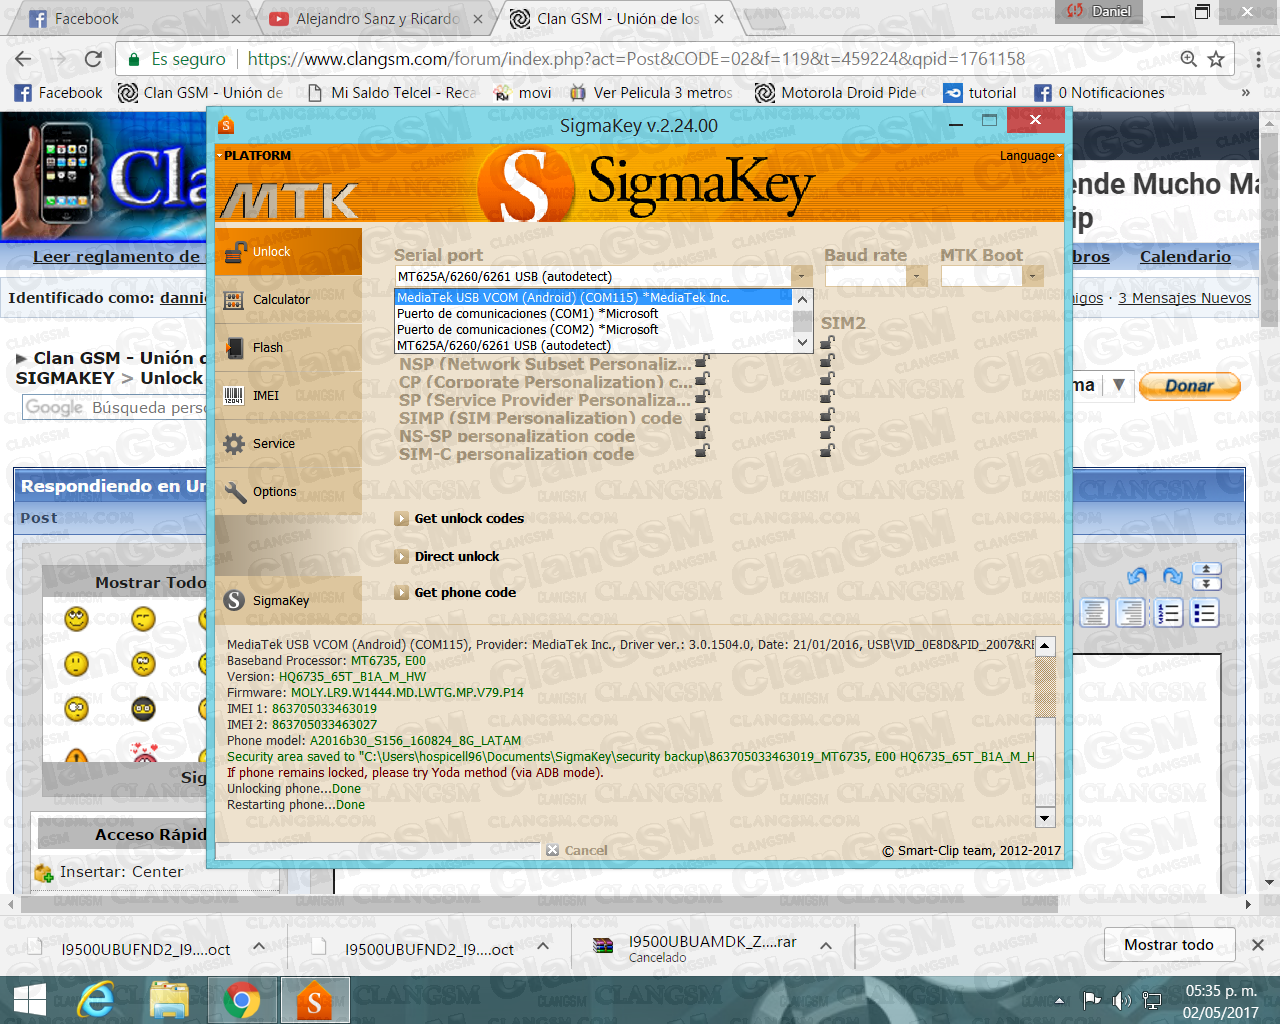The width and height of the screenshot is (1280, 1024).
Task: Open File Explorer from taskbar
Action: [x=169, y=1000]
